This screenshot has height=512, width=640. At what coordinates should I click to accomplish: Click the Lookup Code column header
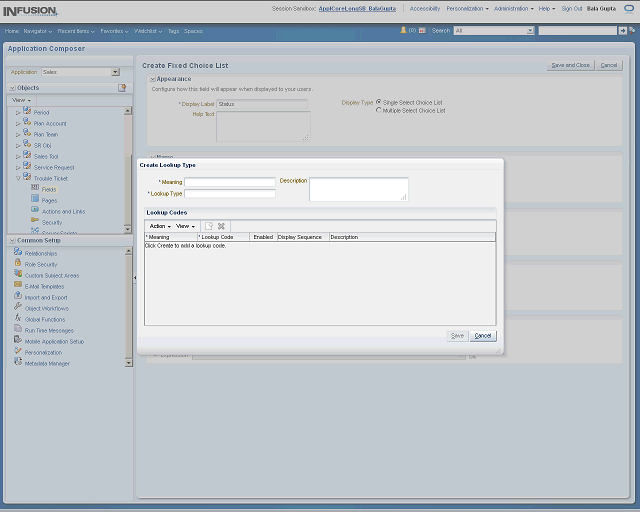tap(223, 237)
